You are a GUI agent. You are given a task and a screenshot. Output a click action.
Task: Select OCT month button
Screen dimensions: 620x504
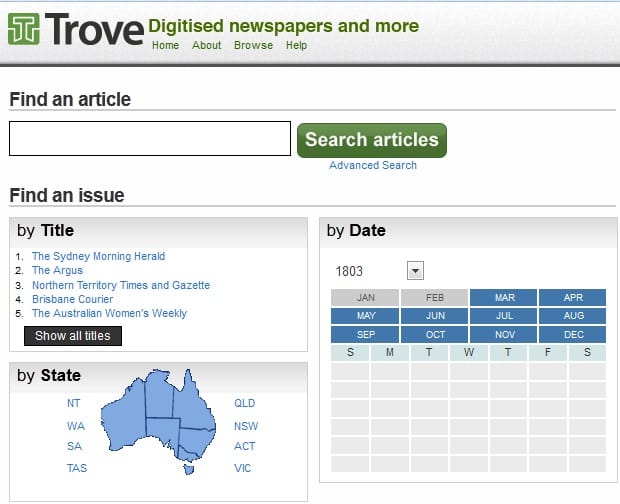pyautogui.click(x=435, y=334)
